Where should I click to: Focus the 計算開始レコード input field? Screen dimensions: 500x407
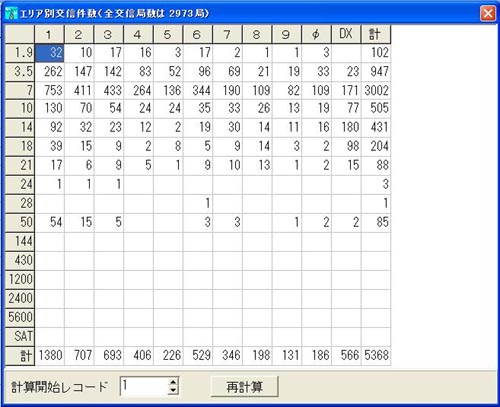[x=144, y=386]
